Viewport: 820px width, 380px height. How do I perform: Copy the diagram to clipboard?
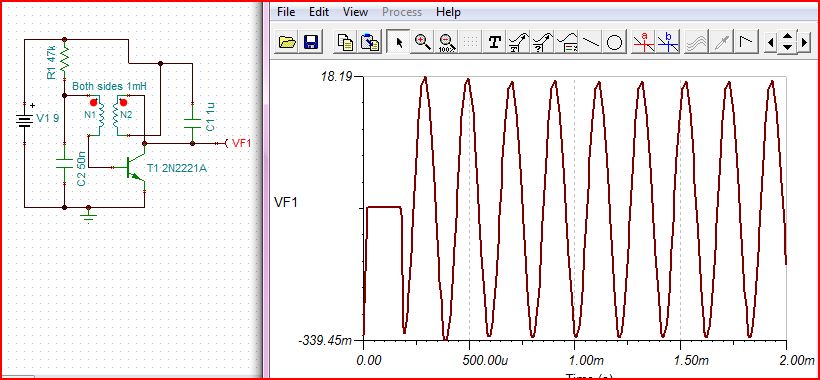click(x=346, y=42)
